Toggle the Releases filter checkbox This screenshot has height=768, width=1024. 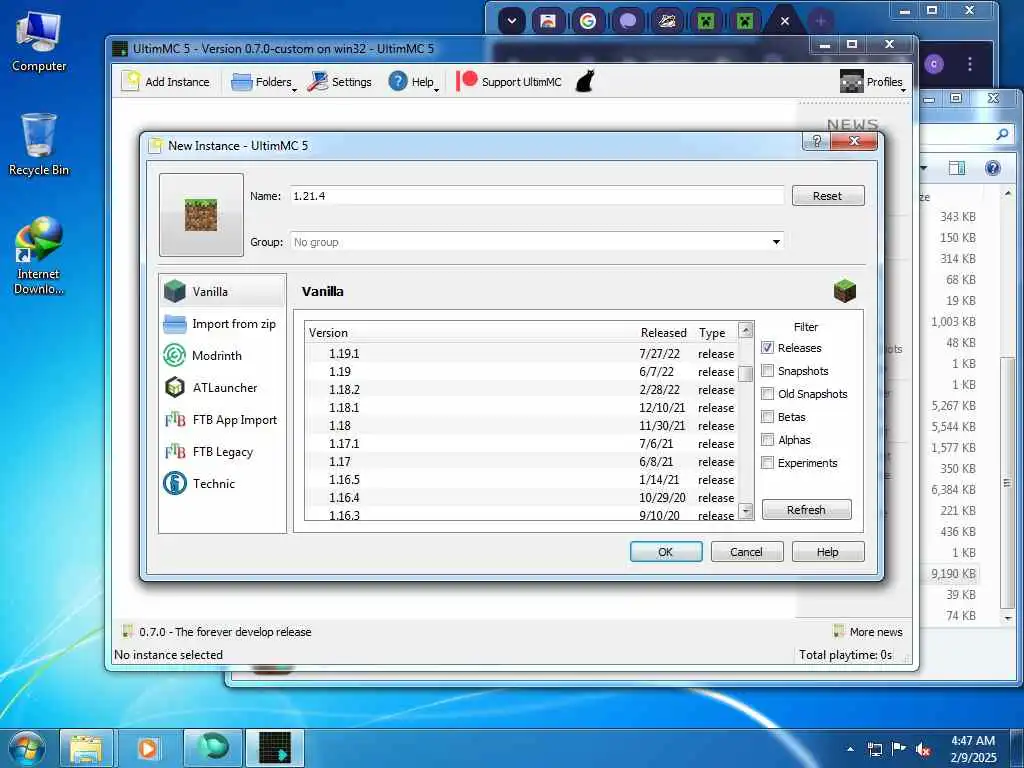coord(767,348)
